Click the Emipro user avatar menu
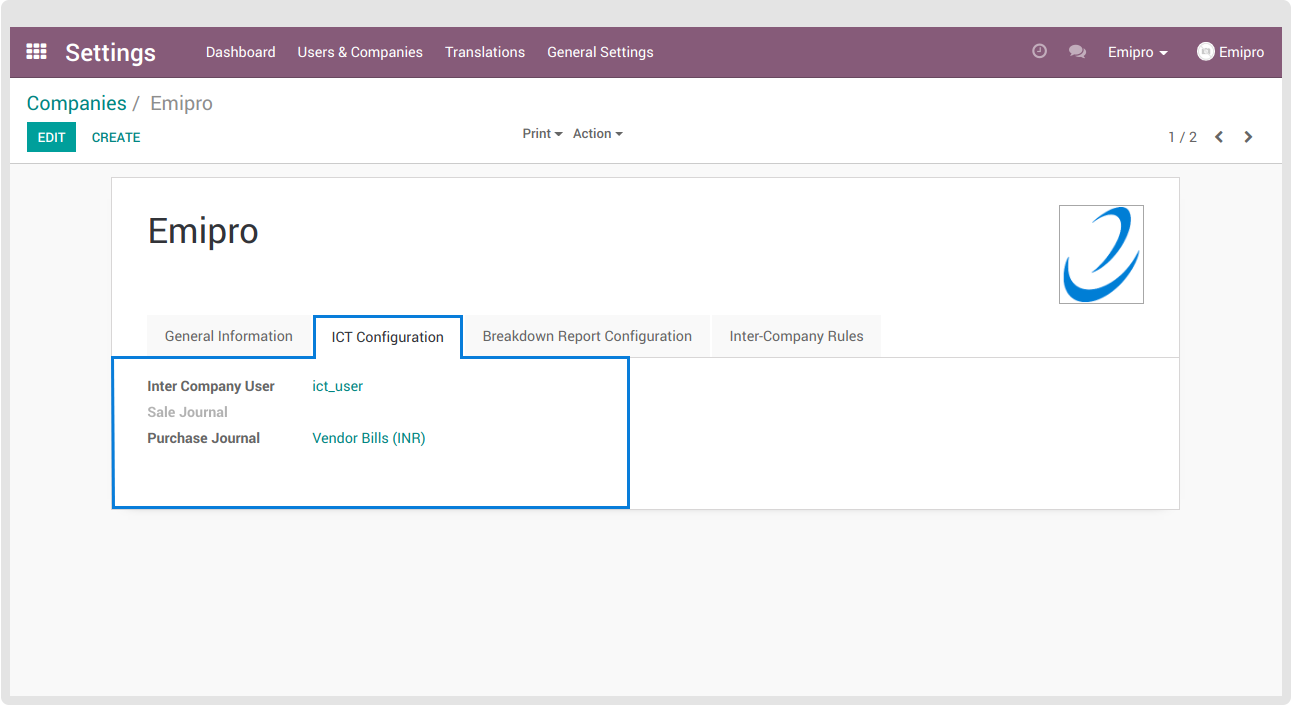This screenshot has height=705, width=1292. (1230, 52)
